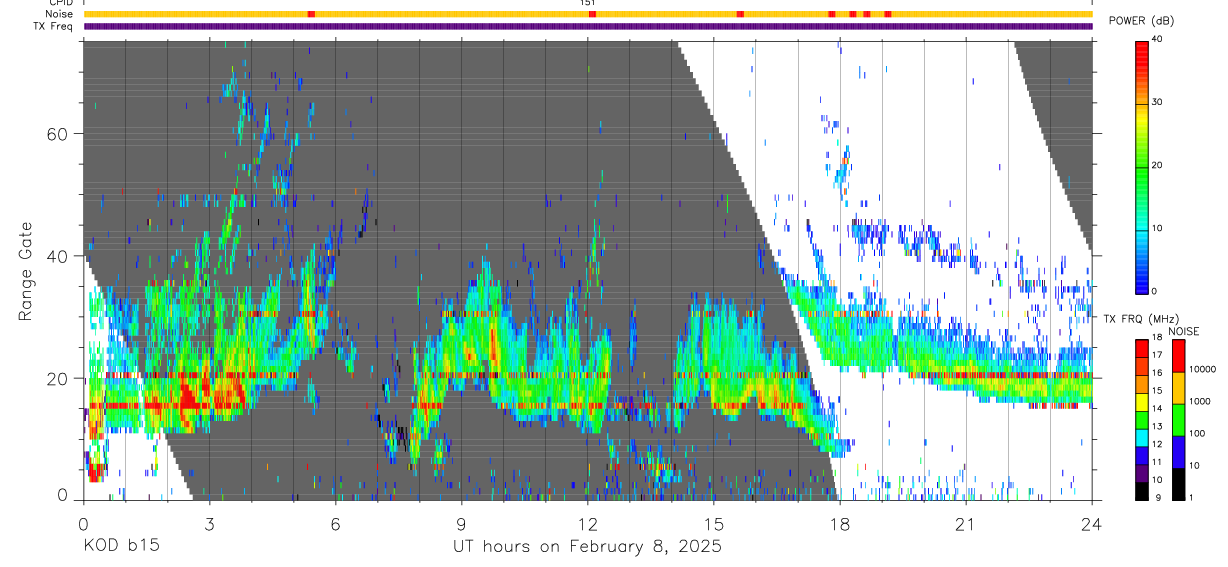Click the red noise marker near hour 12
This screenshot has width=1228, height=567.
point(592,14)
